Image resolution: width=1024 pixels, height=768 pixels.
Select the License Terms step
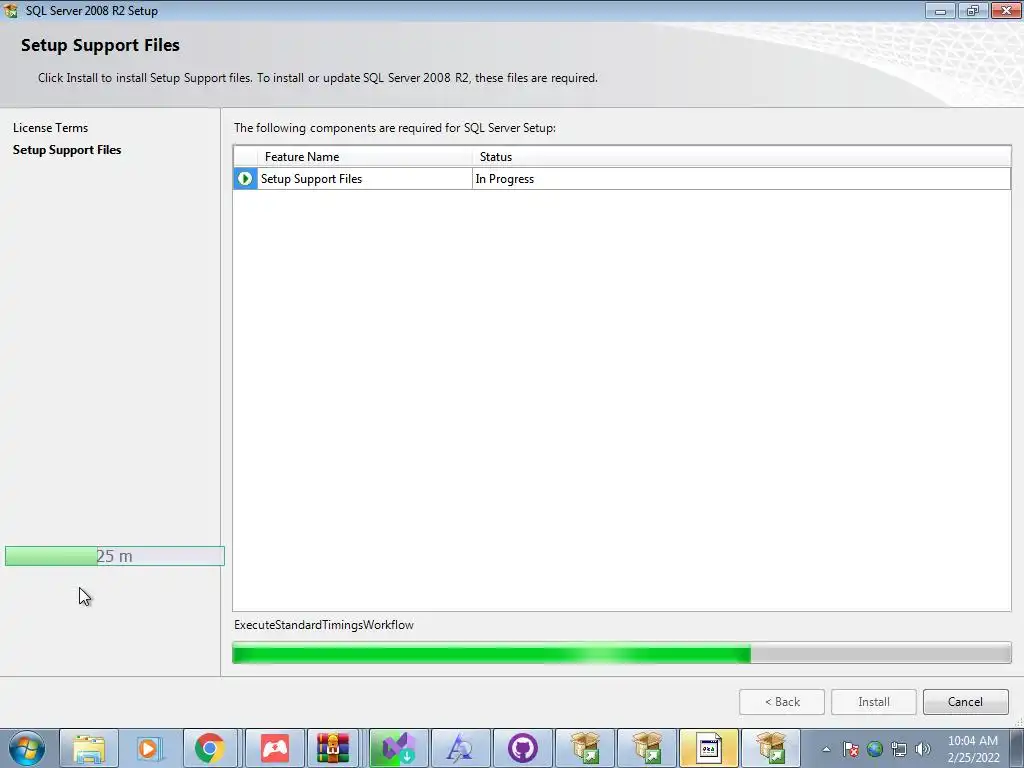[50, 128]
